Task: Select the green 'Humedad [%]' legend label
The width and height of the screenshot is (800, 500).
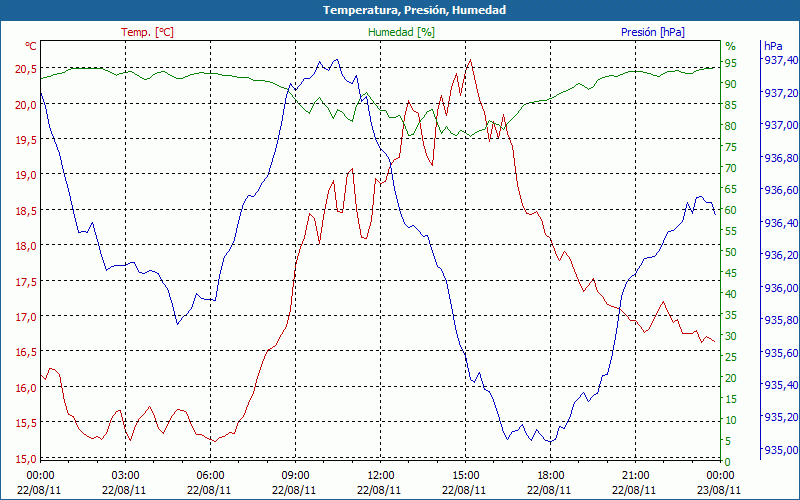Action: coord(401,32)
